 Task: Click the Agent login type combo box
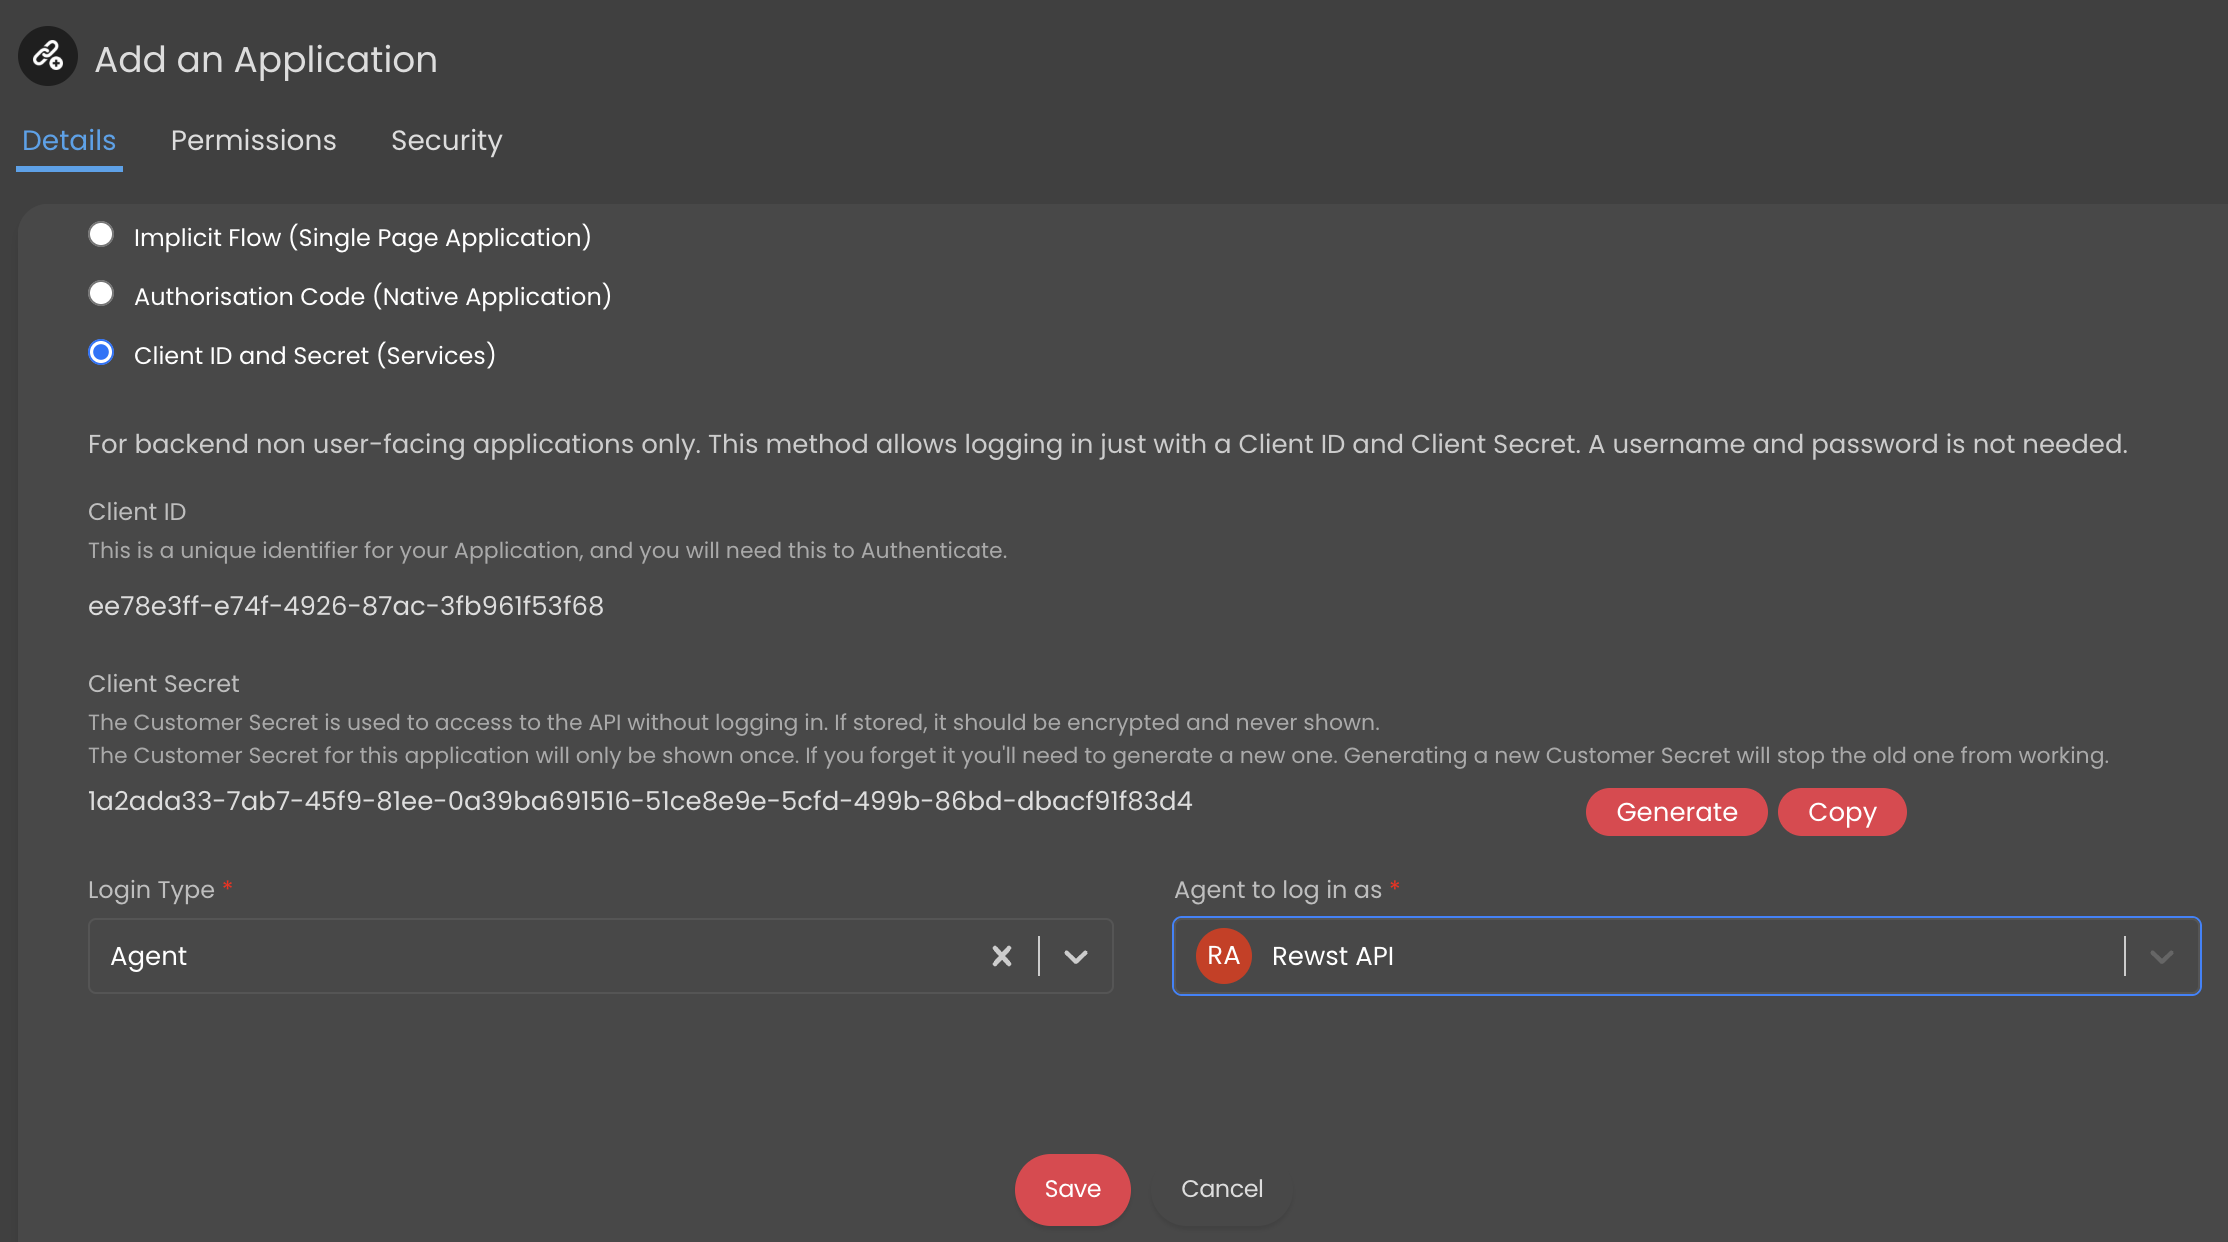pyautogui.click(x=540, y=956)
